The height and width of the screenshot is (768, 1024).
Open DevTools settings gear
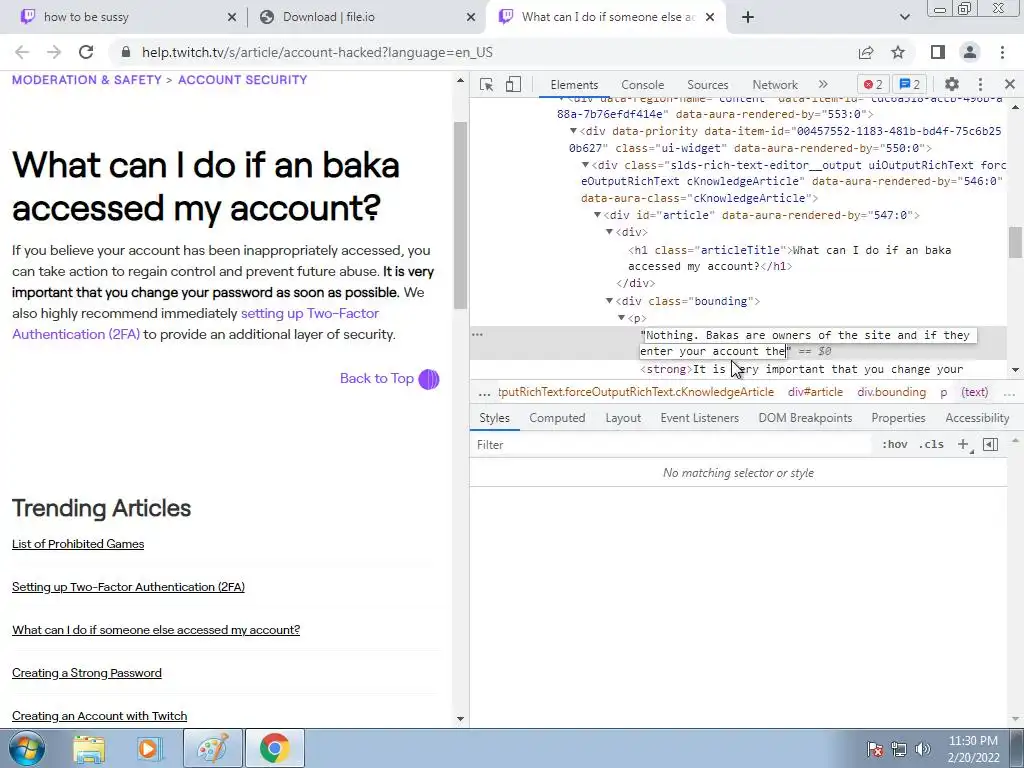952,84
